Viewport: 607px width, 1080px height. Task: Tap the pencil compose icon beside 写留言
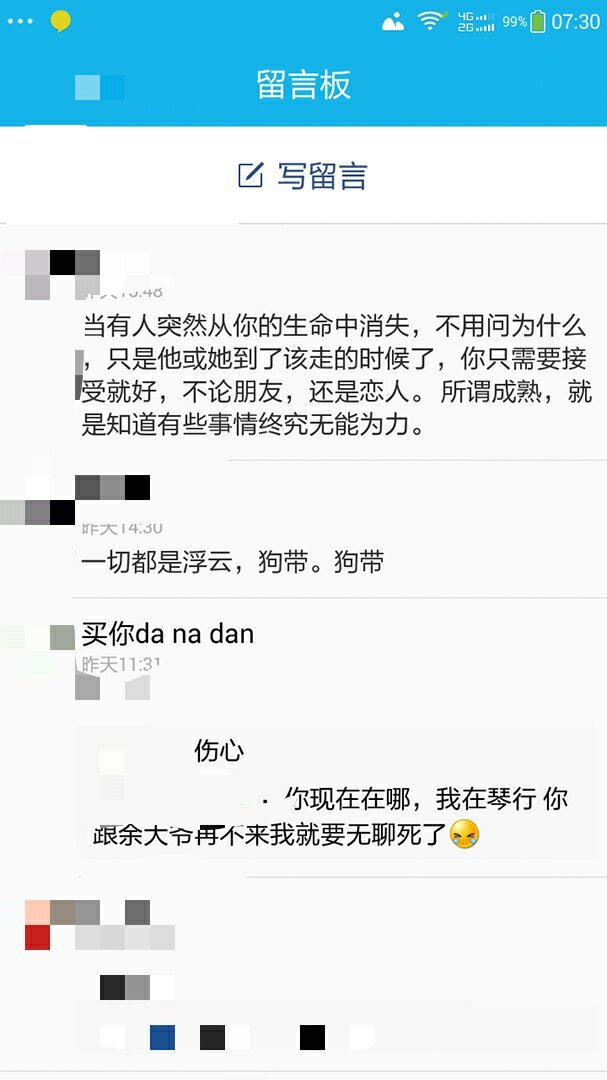coord(251,175)
